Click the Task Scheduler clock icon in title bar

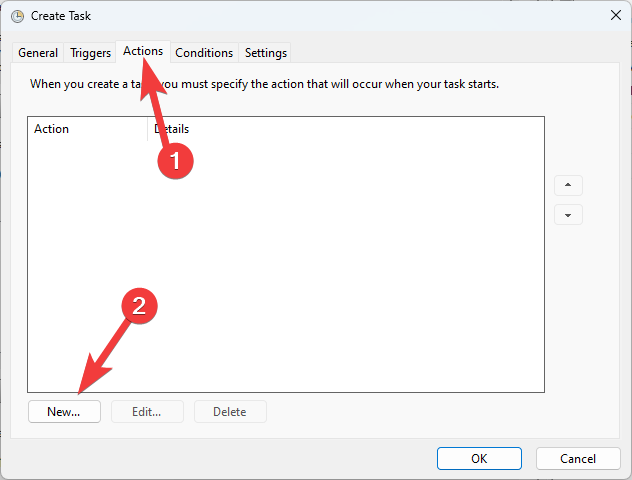pos(17,16)
